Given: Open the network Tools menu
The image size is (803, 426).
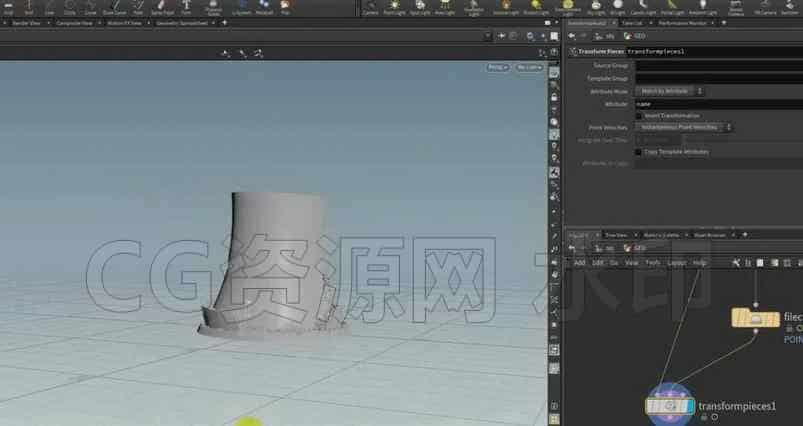Looking at the screenshot, I should (x=652, y=263).
